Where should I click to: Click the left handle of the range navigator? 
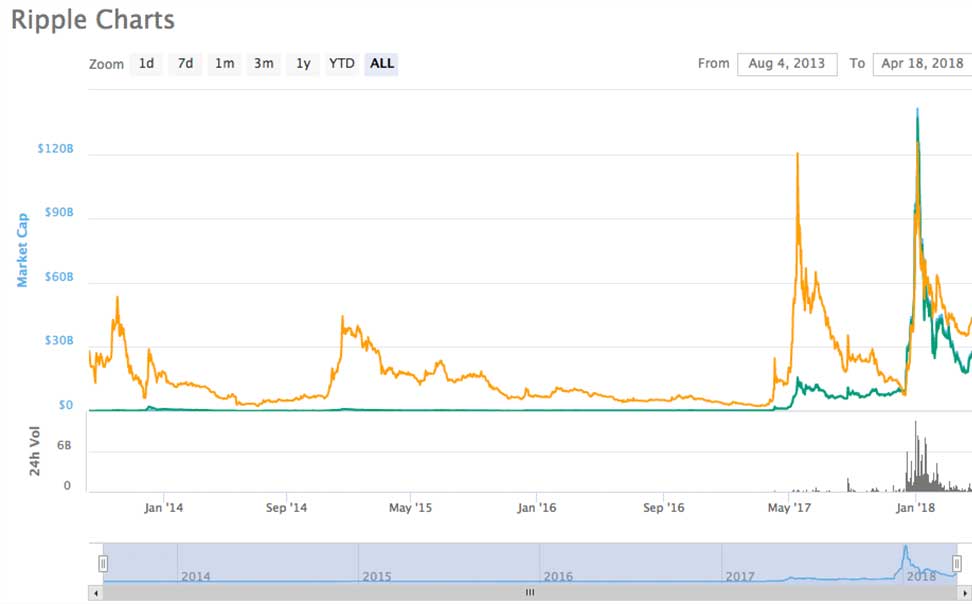pos(102,563)
